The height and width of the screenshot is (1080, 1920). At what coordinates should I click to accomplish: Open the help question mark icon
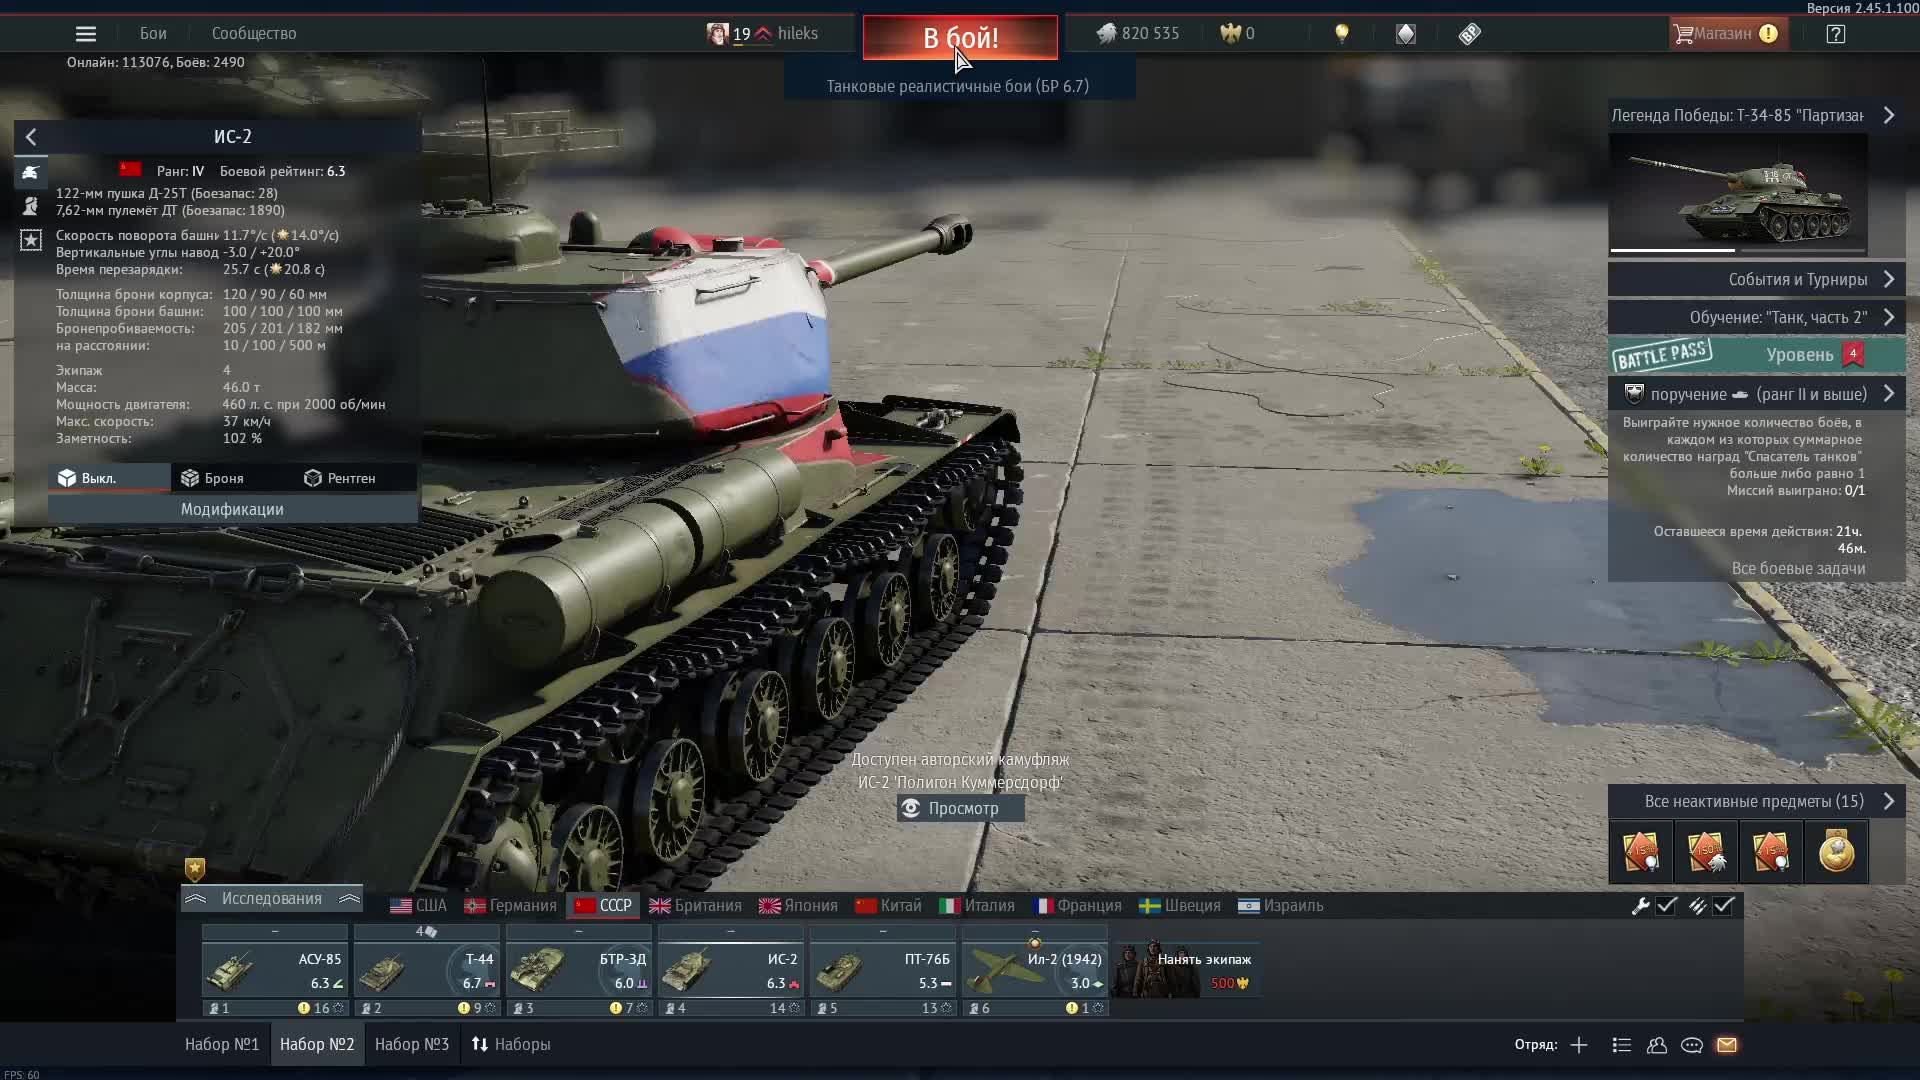click(1836, 34)
